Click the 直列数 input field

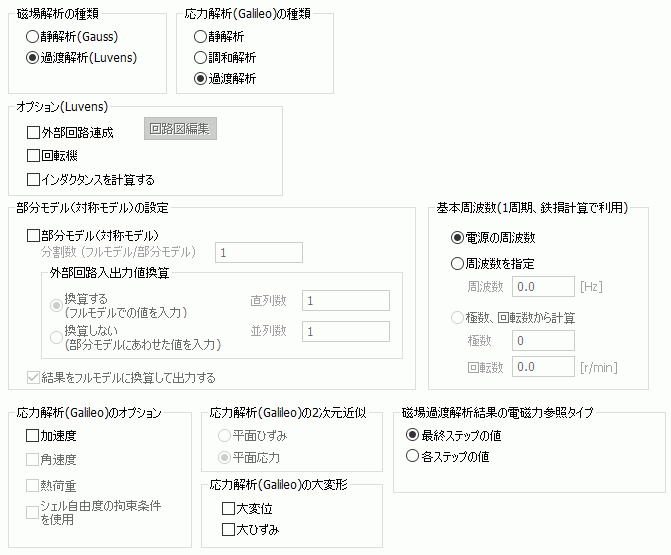tap(345, 301)
